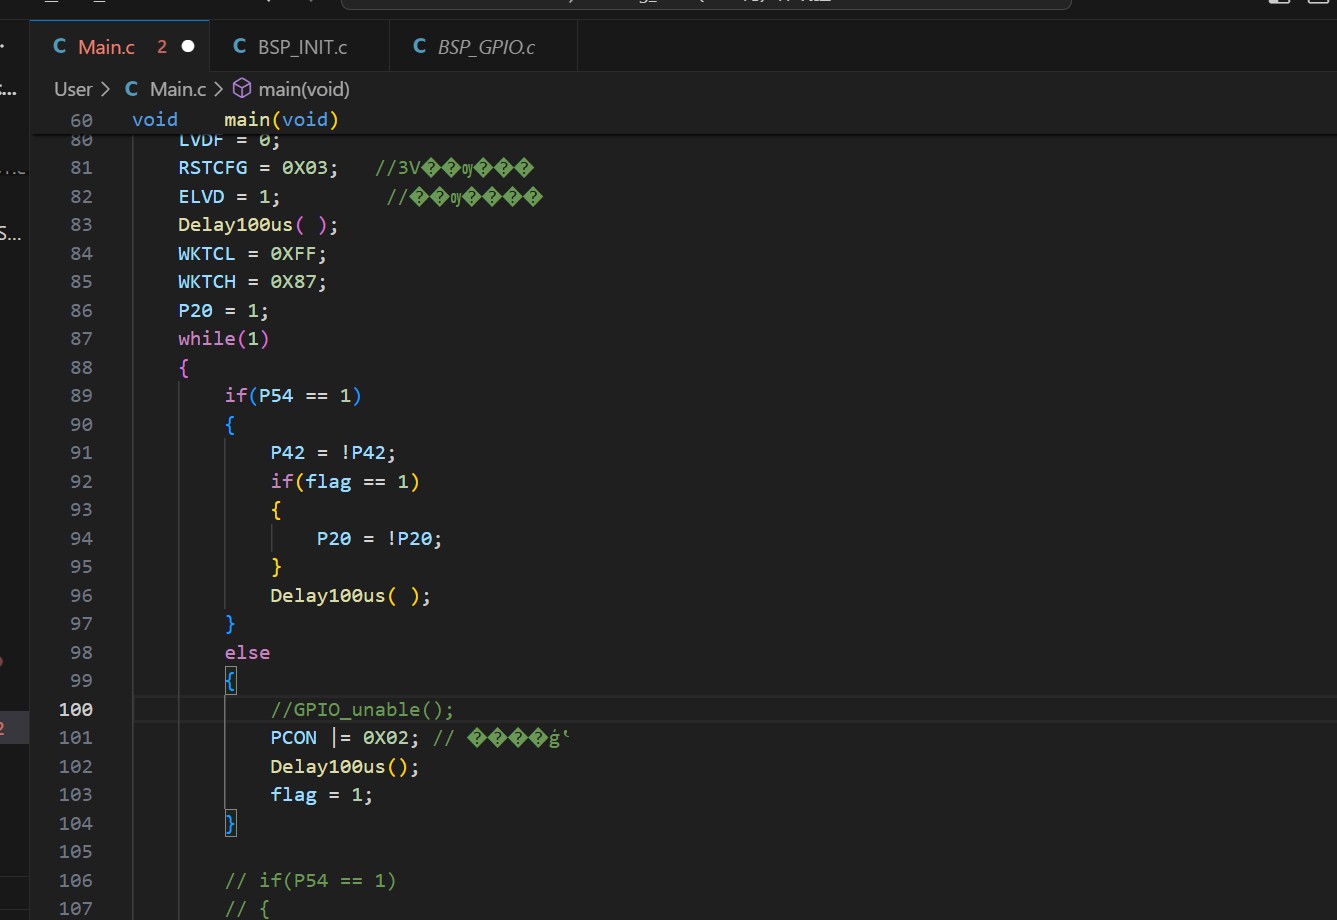Viewport: 1337px width, 920px height.
Task: Click line number 87 in the gutter
Action: coord(81,338)
